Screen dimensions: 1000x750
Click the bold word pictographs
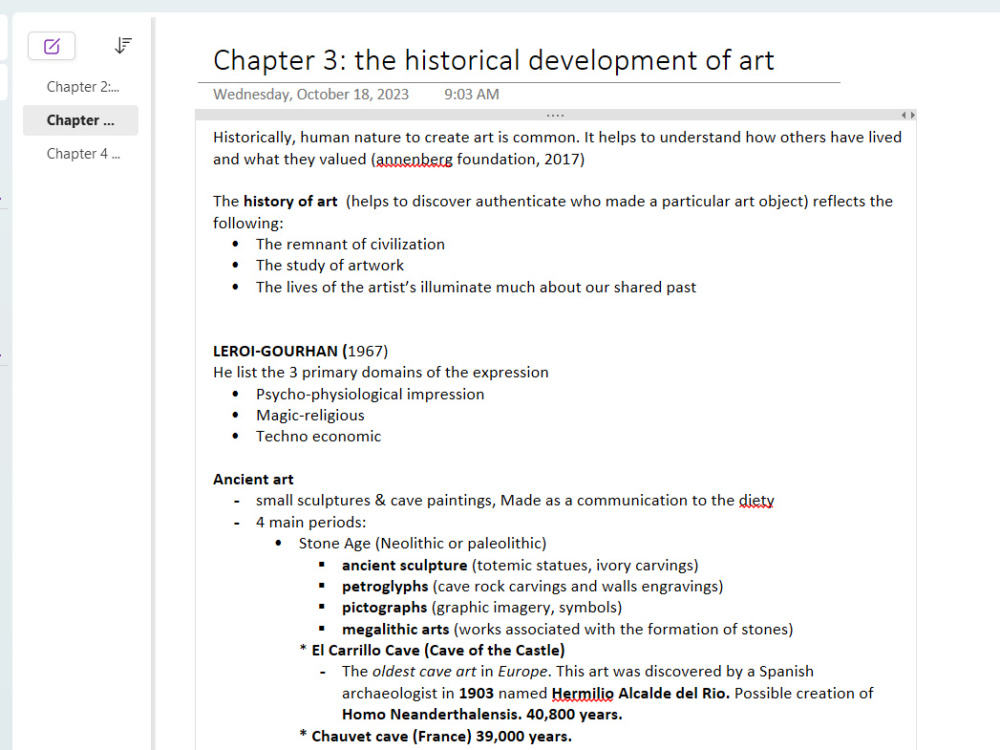(x=384, y=608)
